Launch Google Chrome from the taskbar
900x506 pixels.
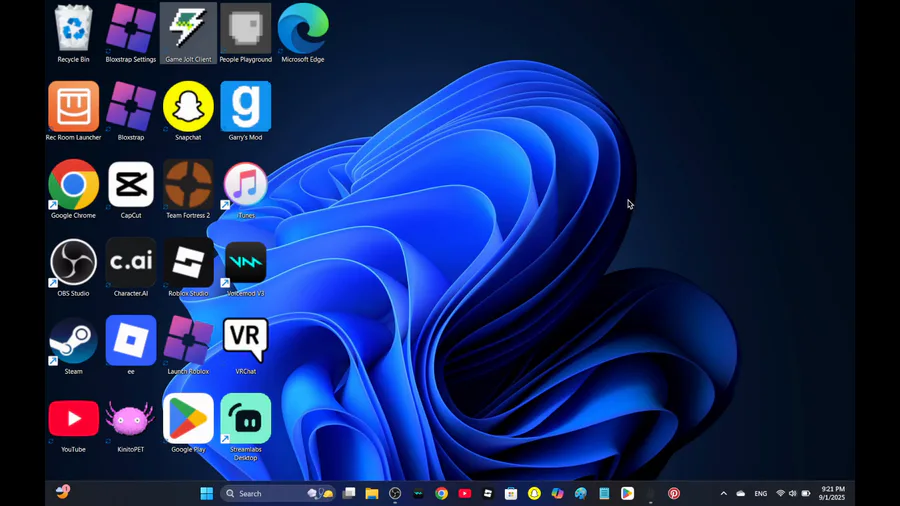[441, 493]
